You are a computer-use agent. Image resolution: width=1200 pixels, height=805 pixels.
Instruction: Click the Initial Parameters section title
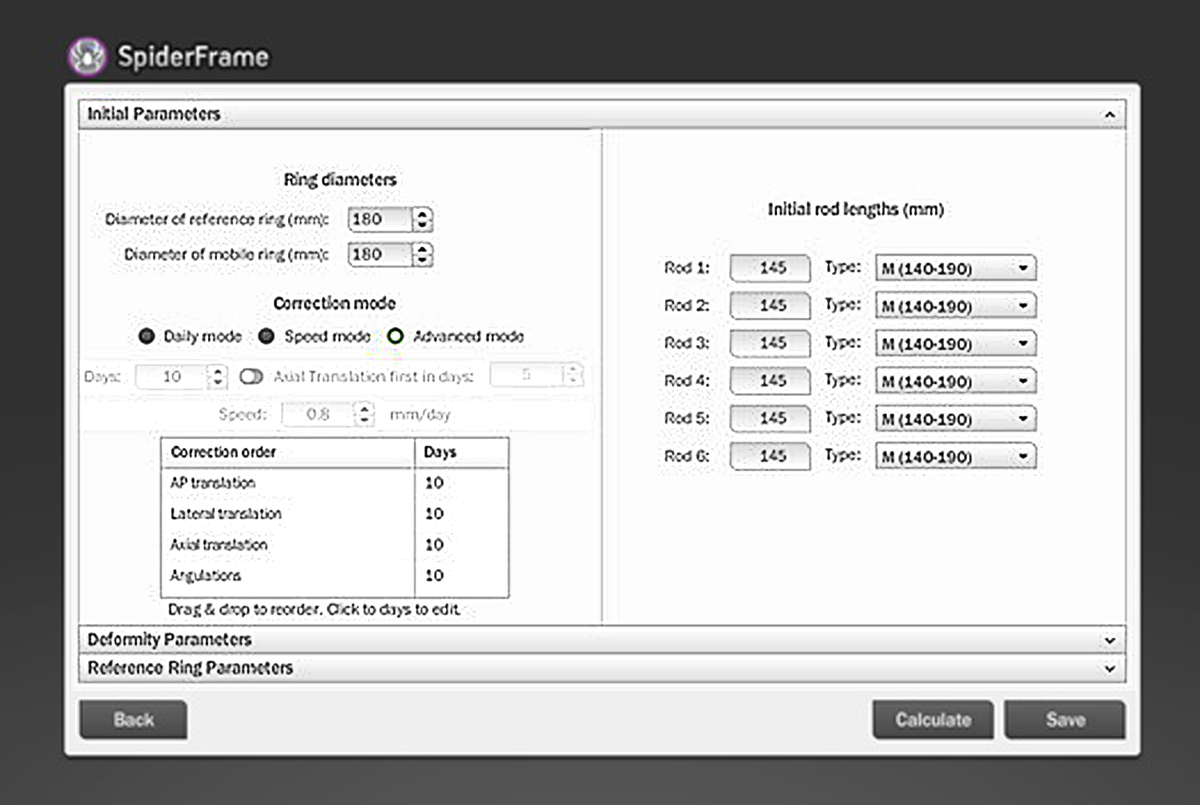(154, 114)
